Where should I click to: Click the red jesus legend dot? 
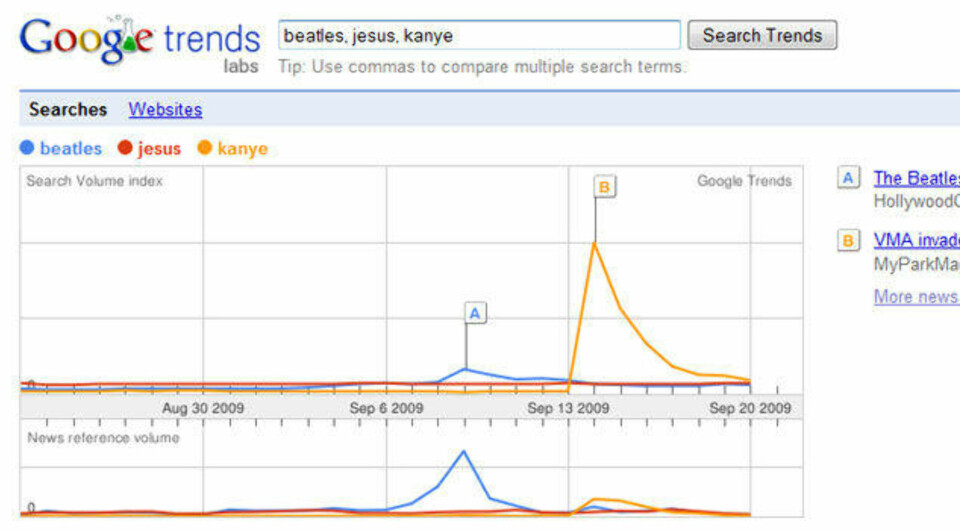point(126,147)
